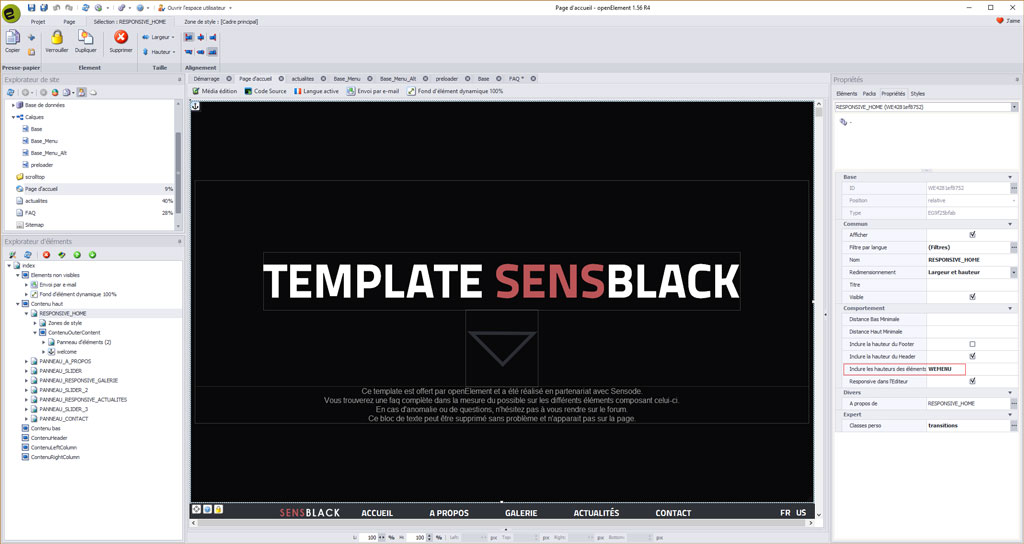Select FAQ page in site explorer
Viewport: 1024px width, 544px height.
click(30, 213)
